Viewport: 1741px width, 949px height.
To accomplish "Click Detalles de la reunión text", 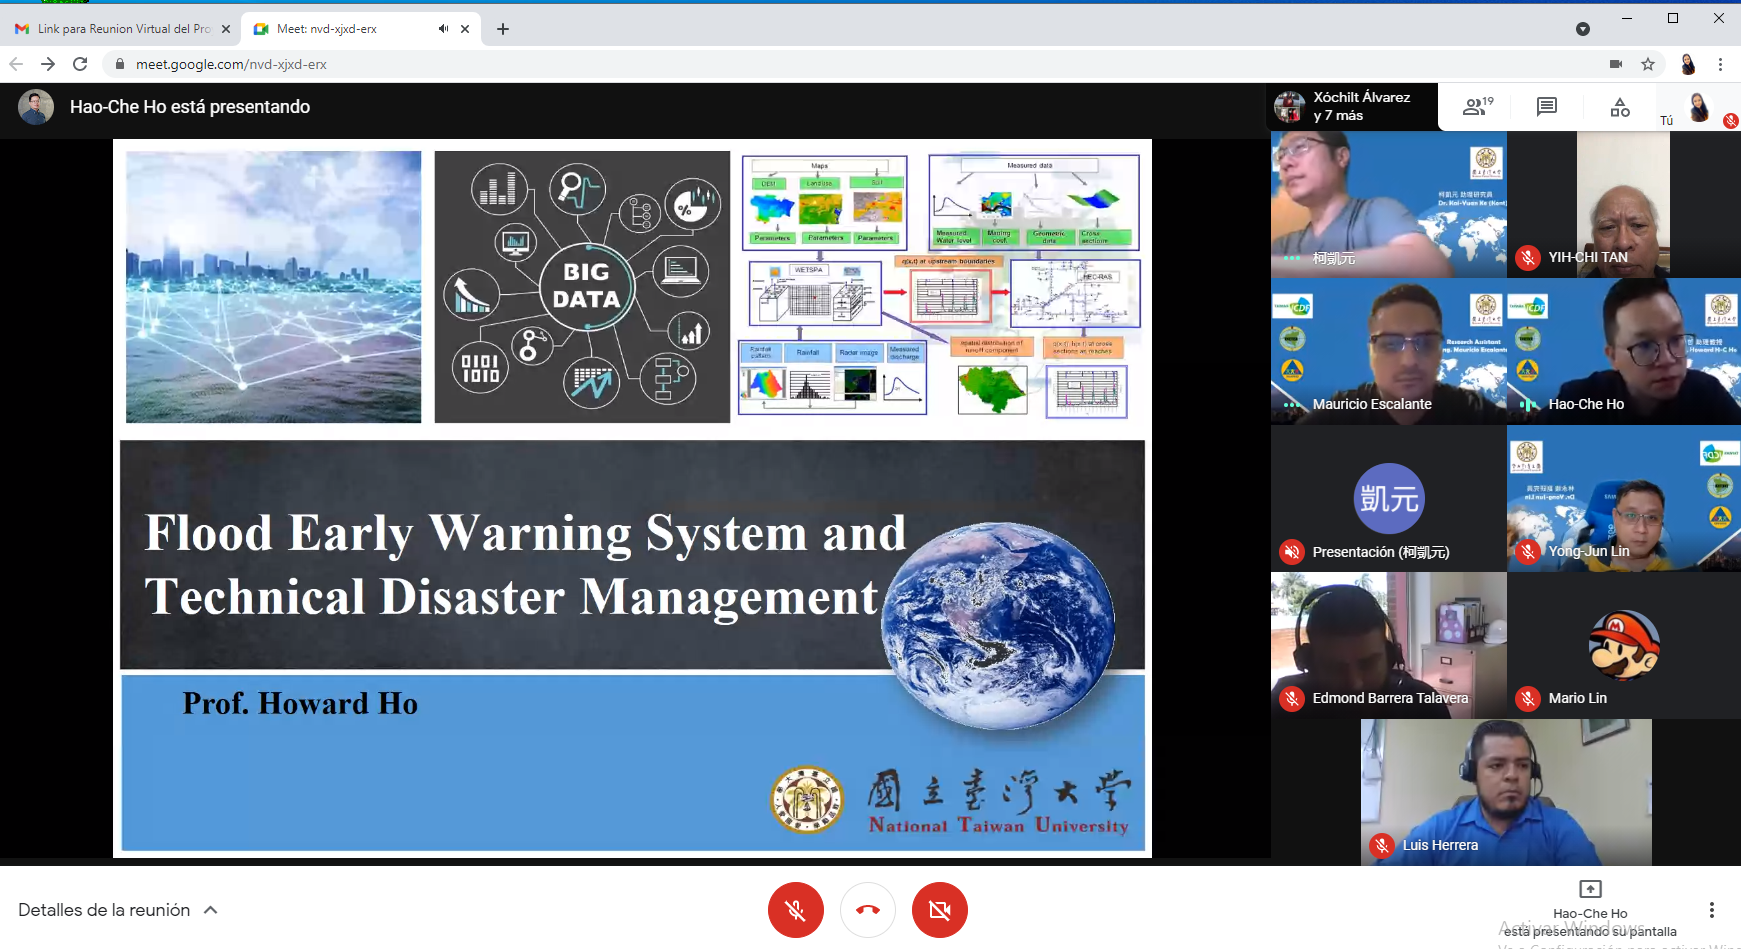I will [104, 910].
